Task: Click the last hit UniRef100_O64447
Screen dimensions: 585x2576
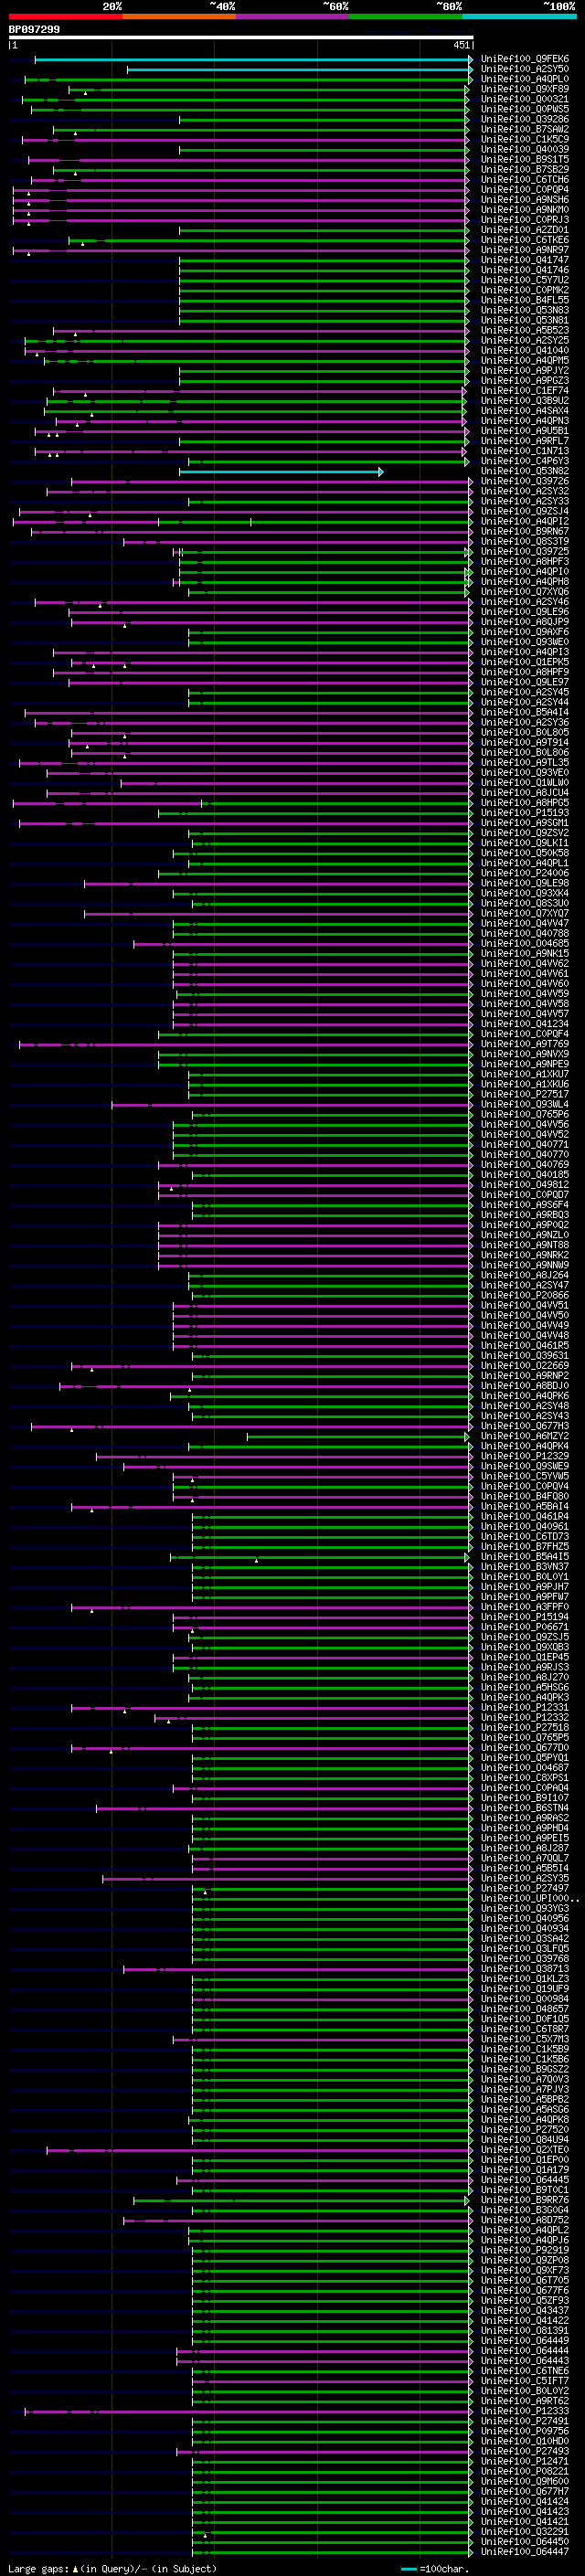Action: 525,2552
